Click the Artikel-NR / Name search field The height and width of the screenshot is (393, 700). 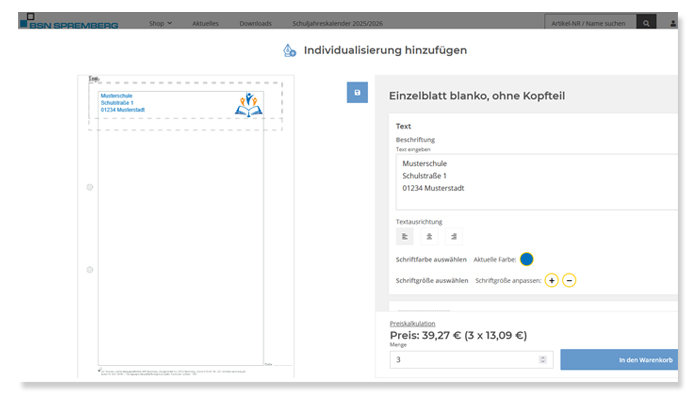[x=590, y=23]
